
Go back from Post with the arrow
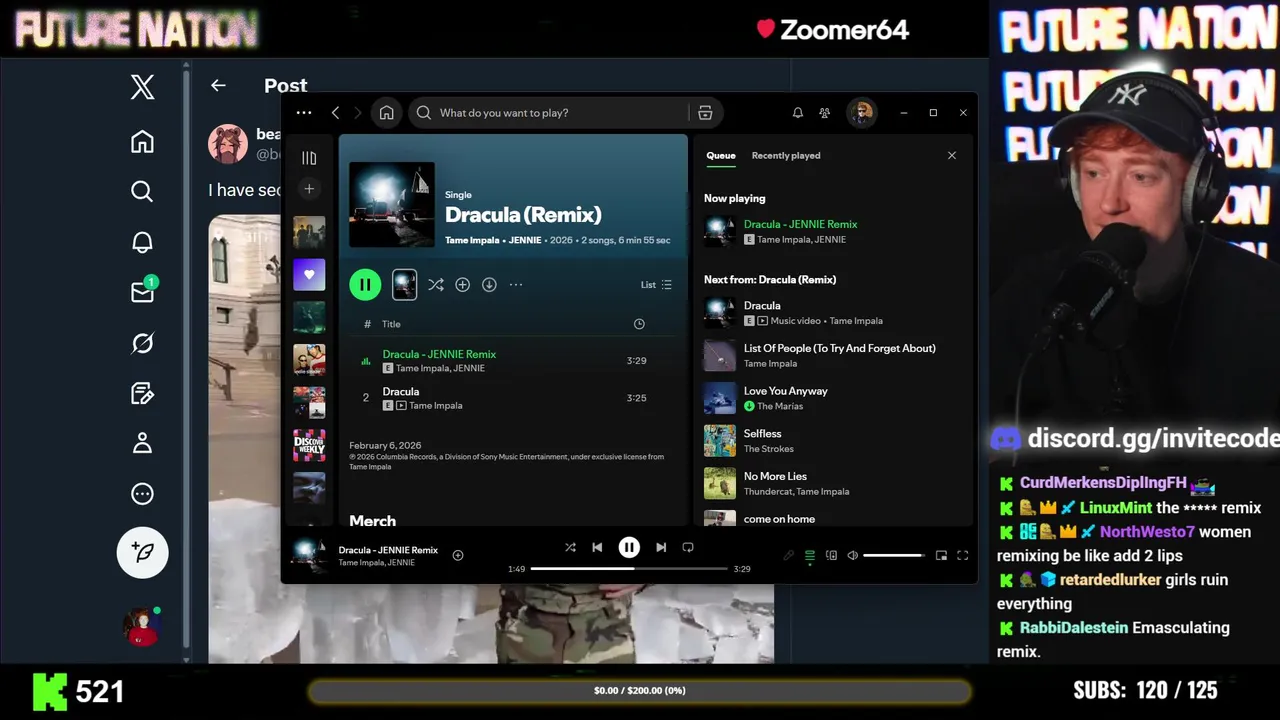218,86
